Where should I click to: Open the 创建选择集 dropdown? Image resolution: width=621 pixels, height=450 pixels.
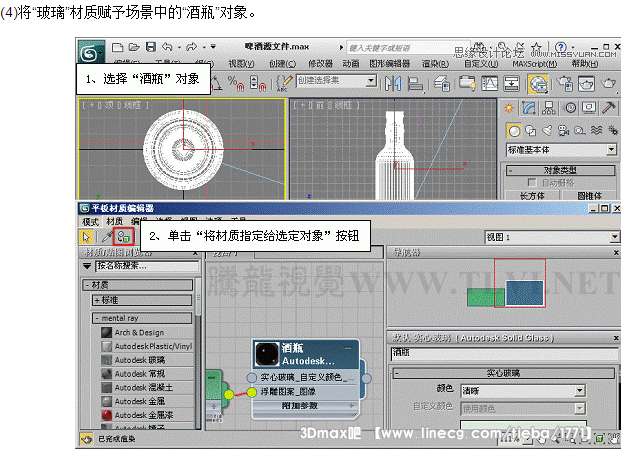pyautogui.click(x=337, y=81)
